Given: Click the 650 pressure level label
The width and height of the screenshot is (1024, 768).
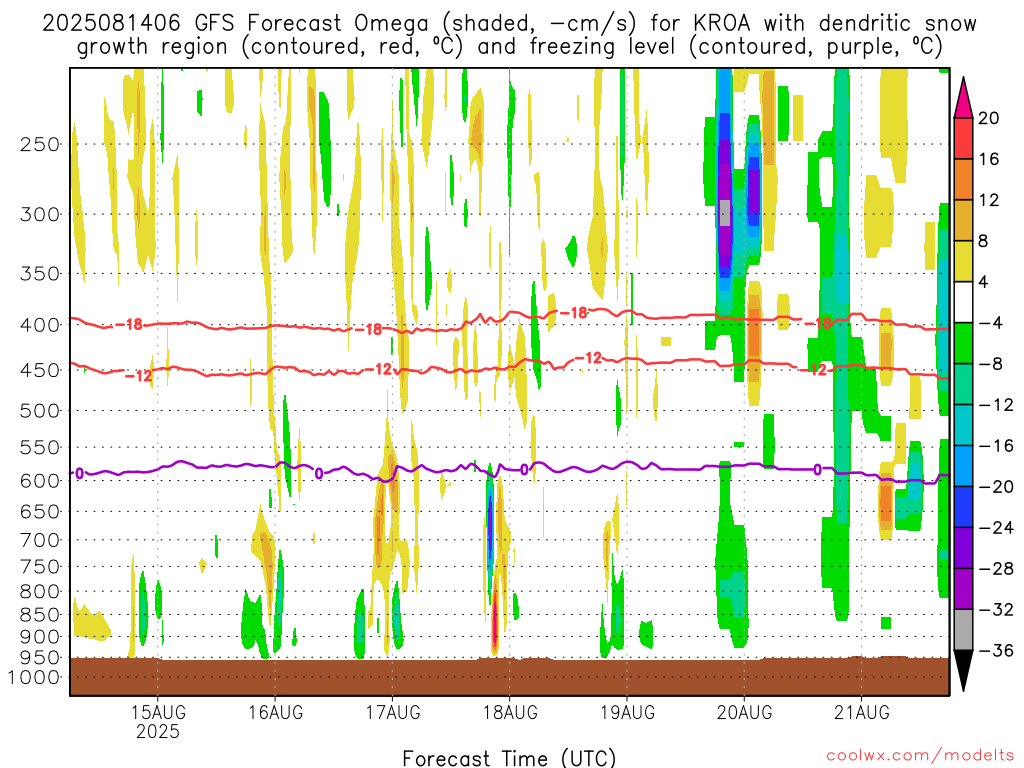Looking at the screenshot, I should pyautogui.click(x=40, y=511).
